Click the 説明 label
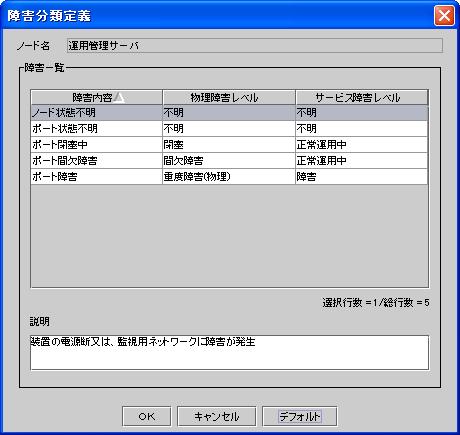The image size is (460, 435). 40,322
